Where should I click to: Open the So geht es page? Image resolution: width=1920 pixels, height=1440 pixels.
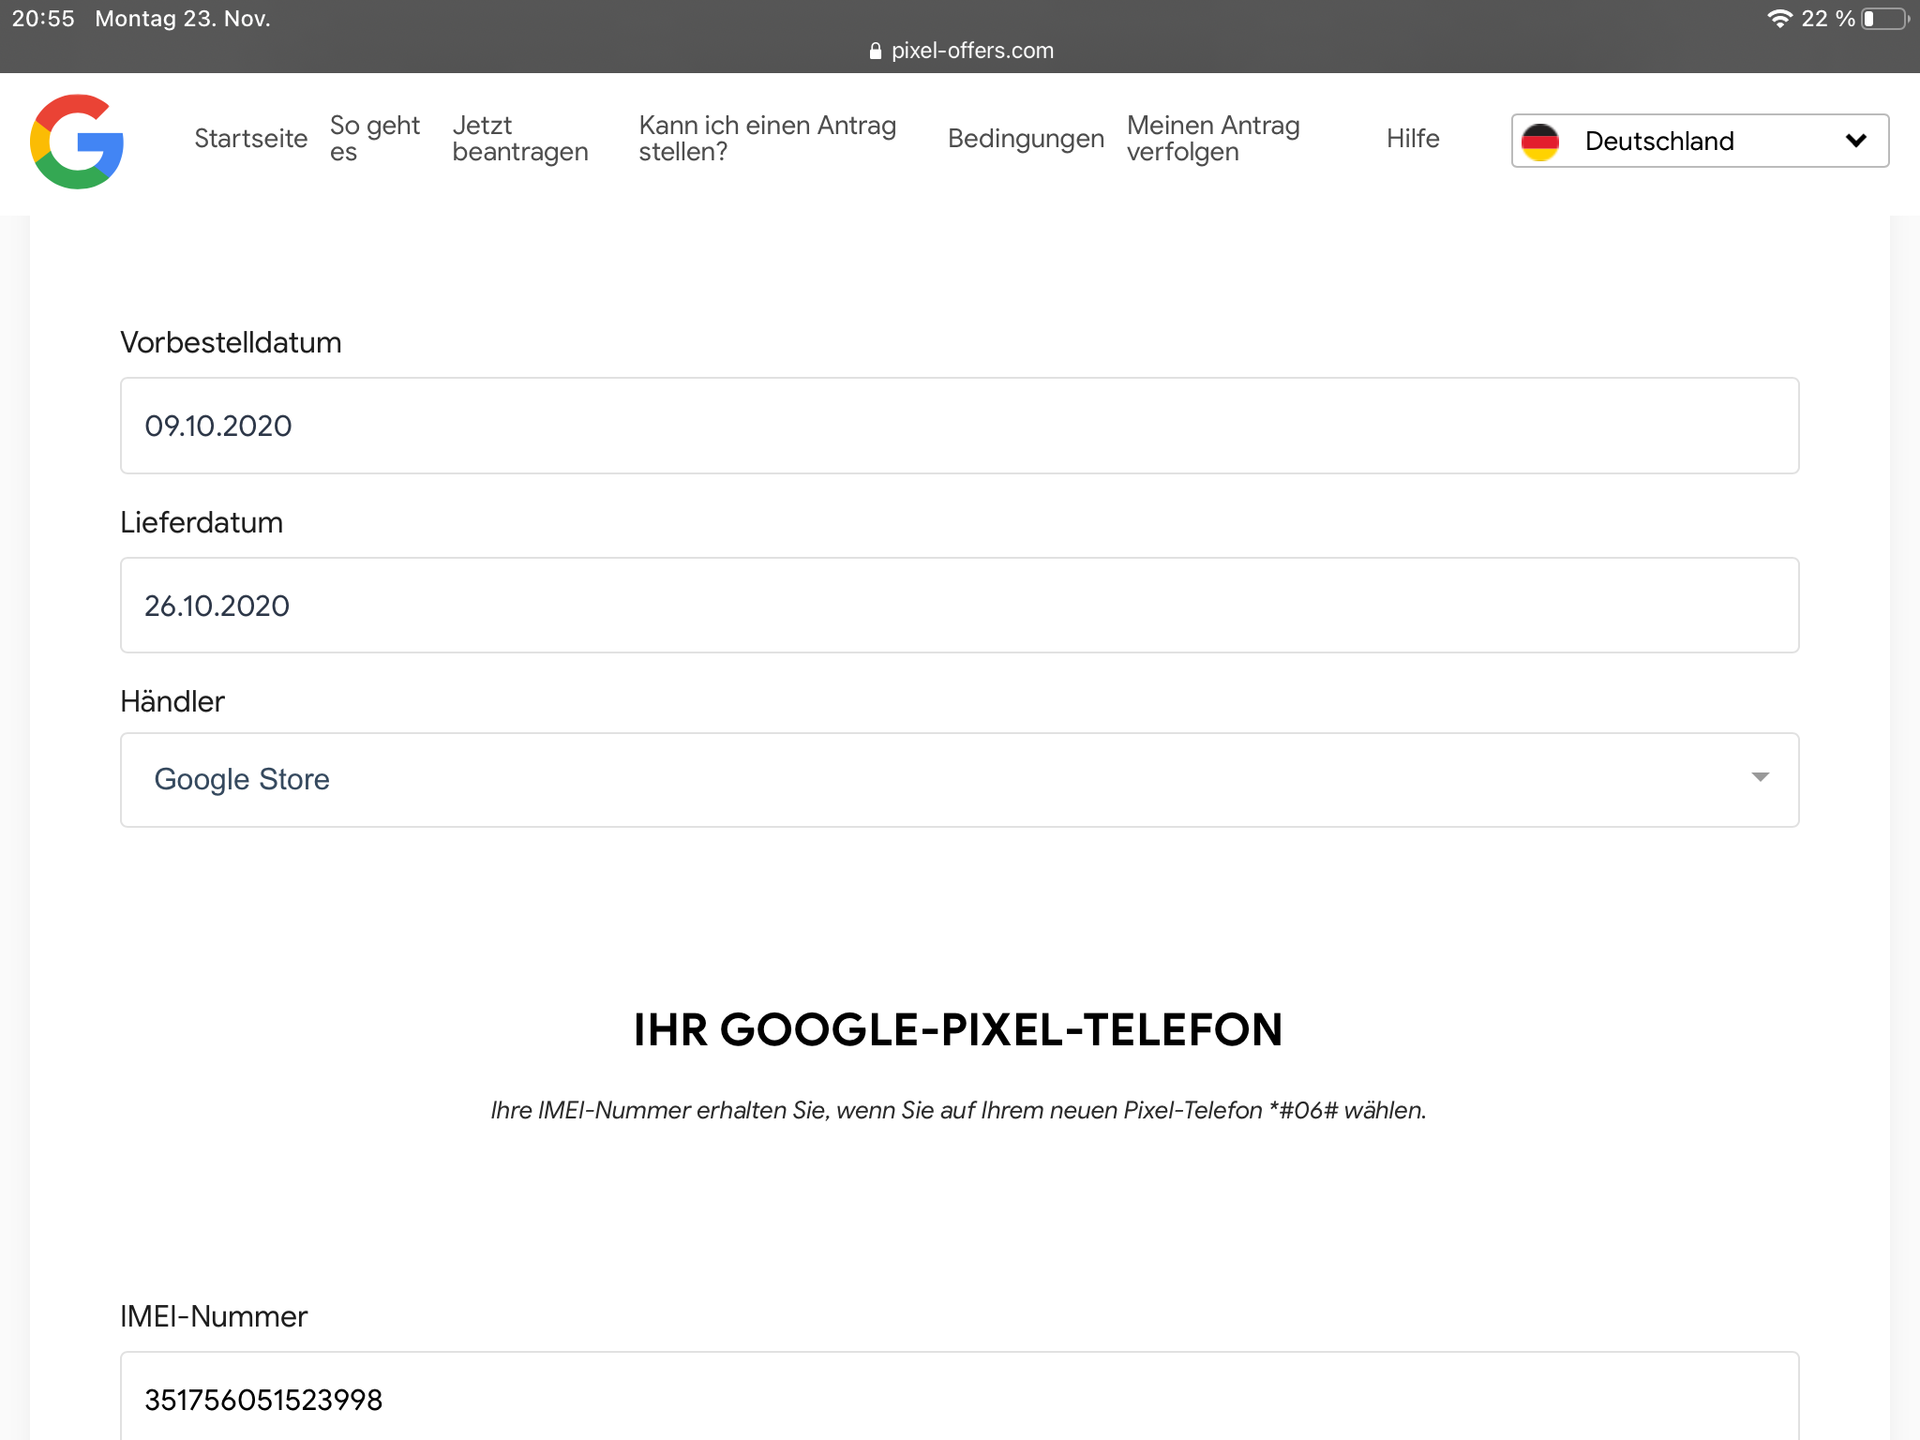(375, 138)
